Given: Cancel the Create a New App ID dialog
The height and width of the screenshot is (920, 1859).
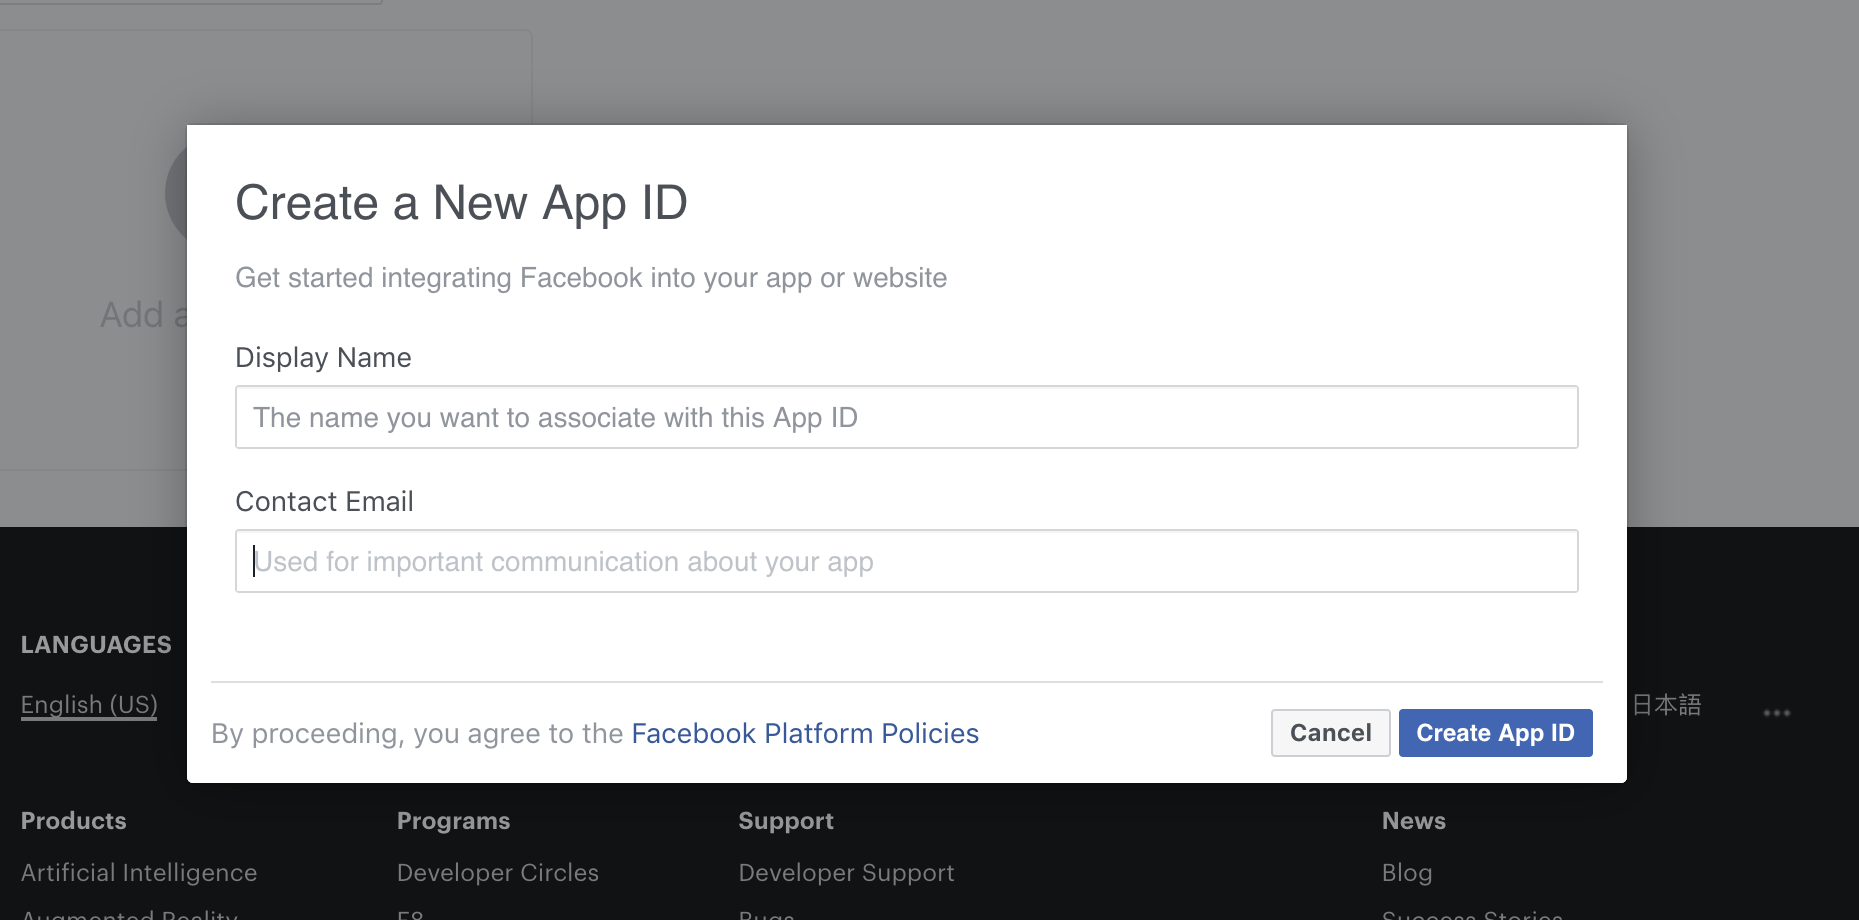Looking at the screenshot, I should pos(1330,733).
